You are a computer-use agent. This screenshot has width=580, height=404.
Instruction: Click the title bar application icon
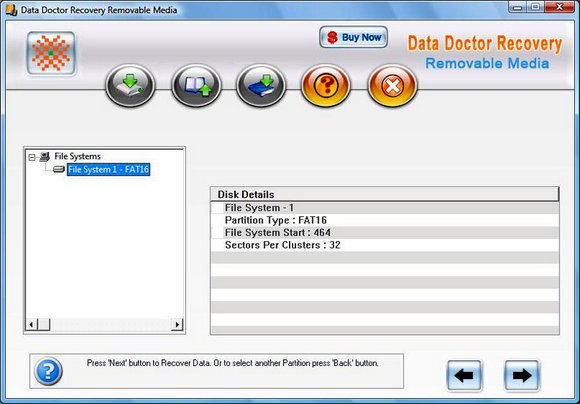point(11,9)
